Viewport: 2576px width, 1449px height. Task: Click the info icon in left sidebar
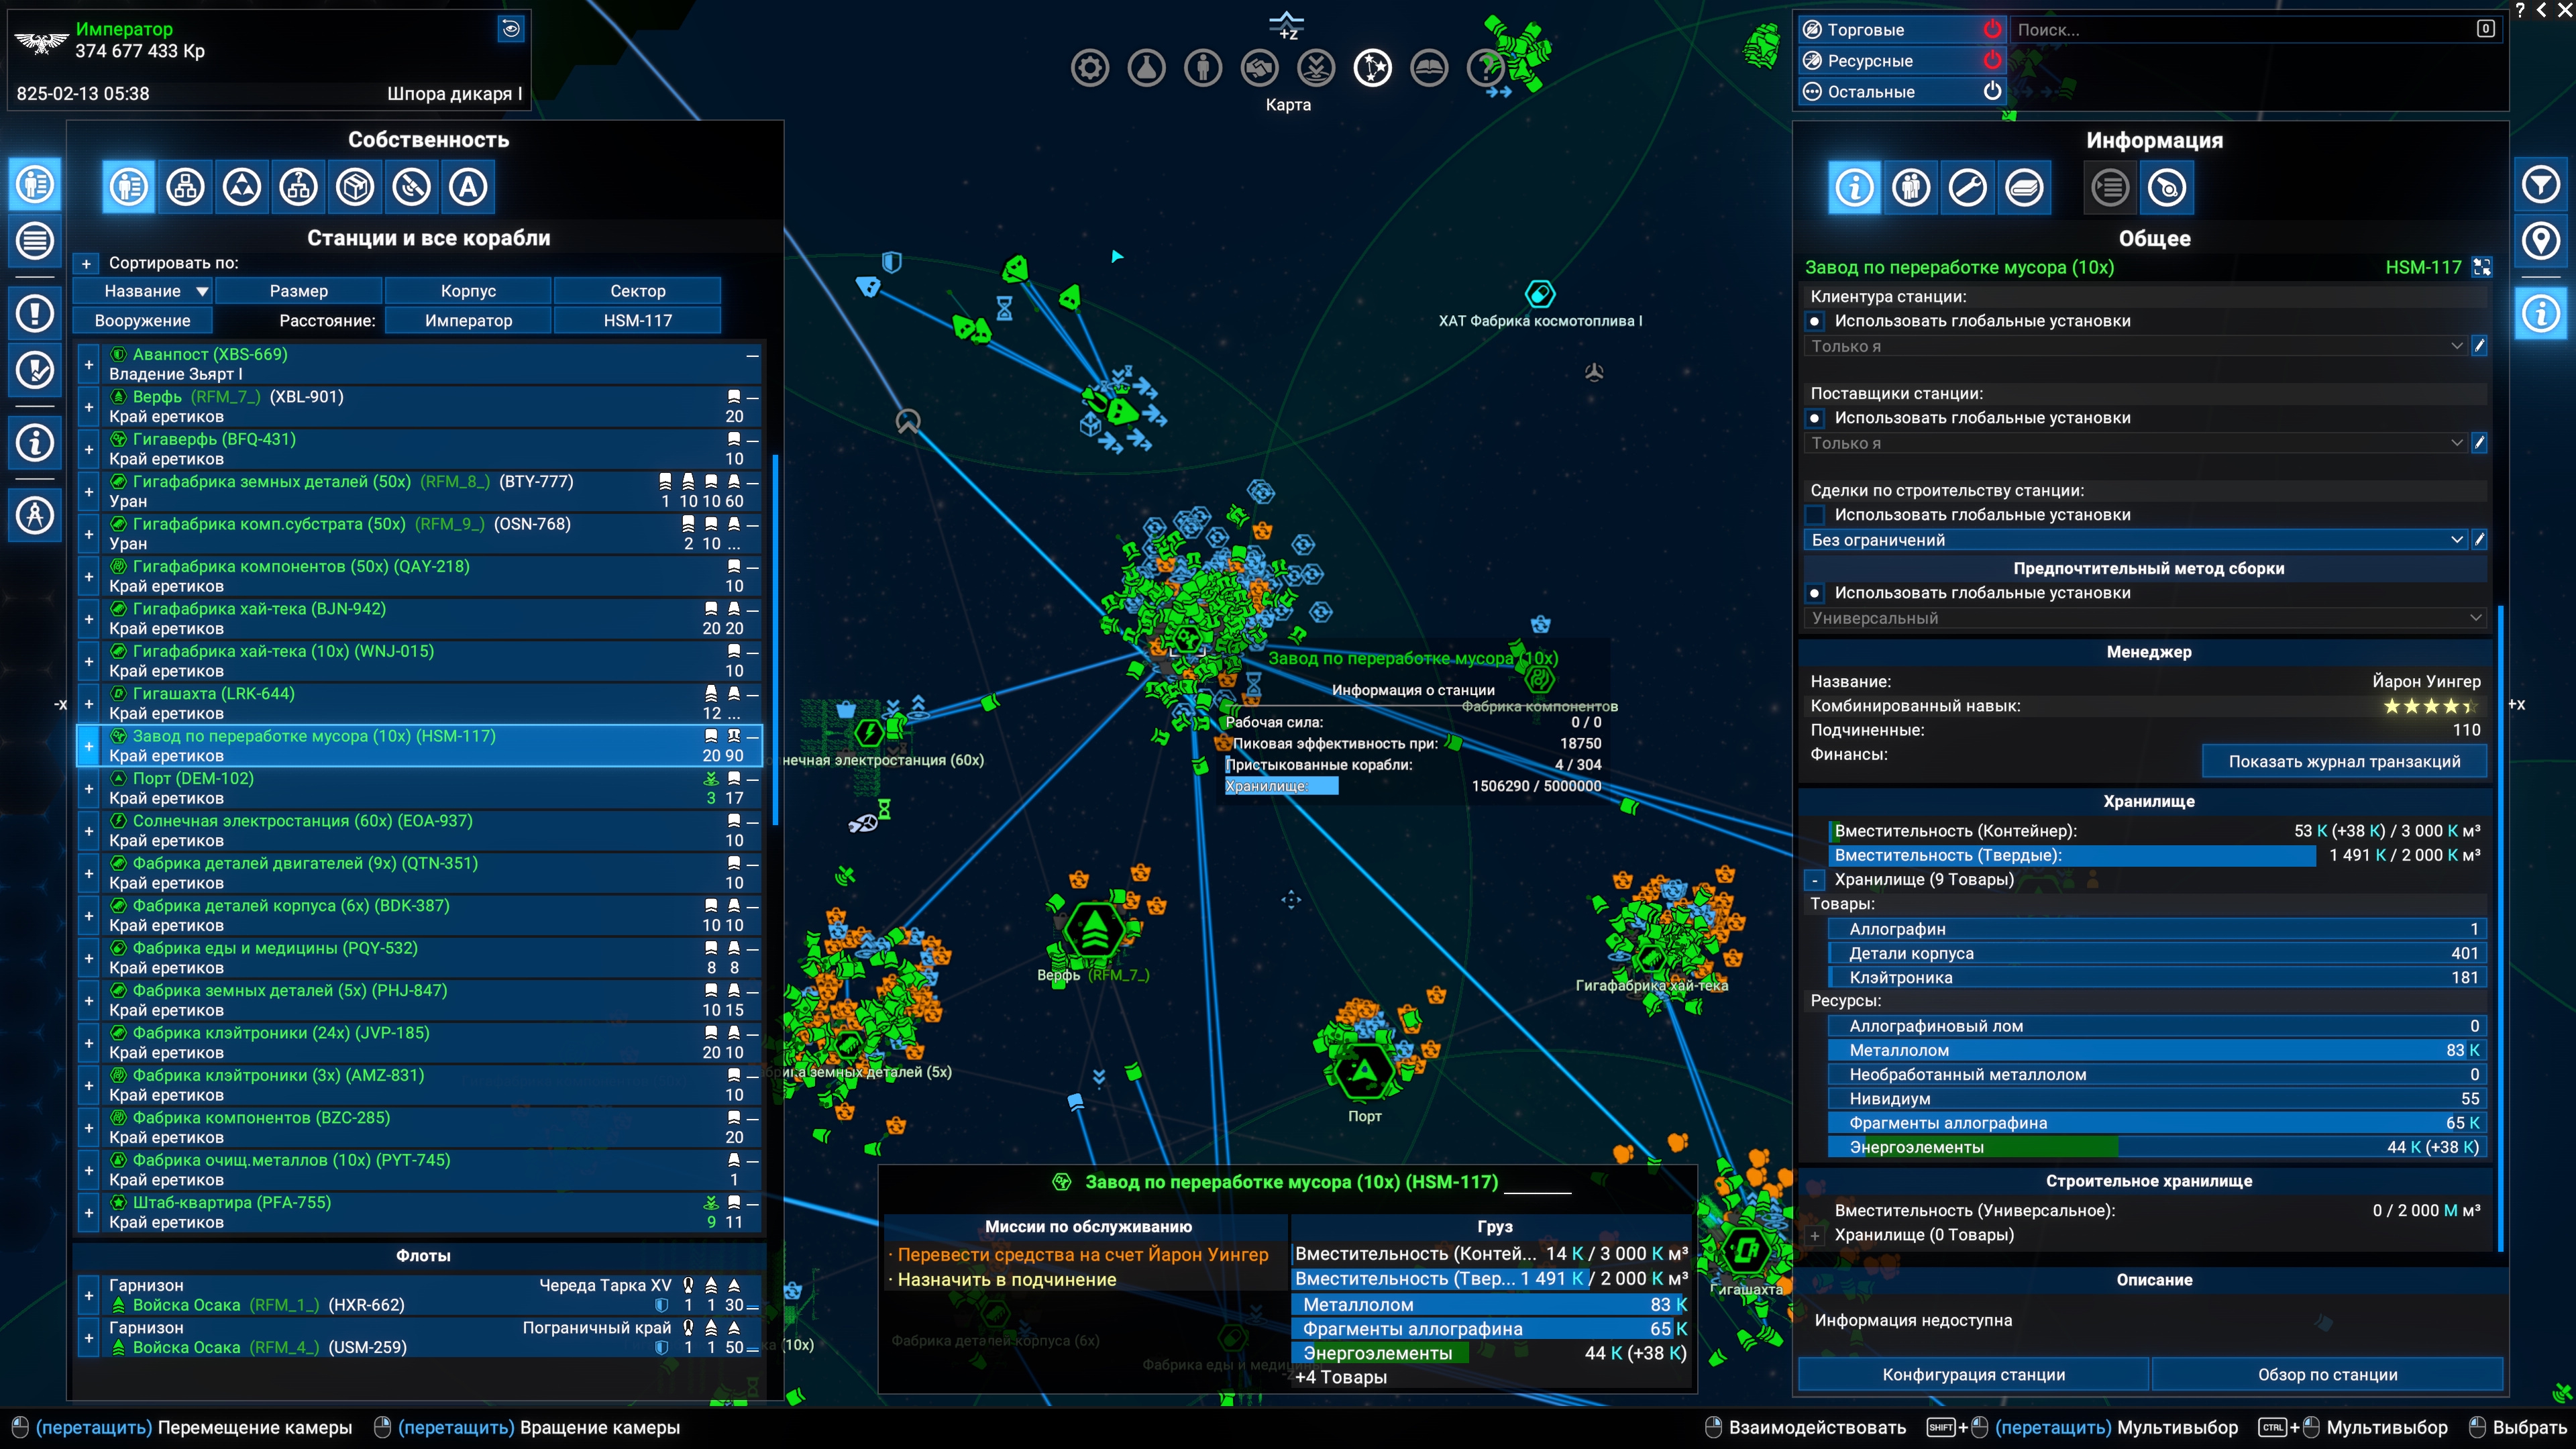(x=35, y=443)
